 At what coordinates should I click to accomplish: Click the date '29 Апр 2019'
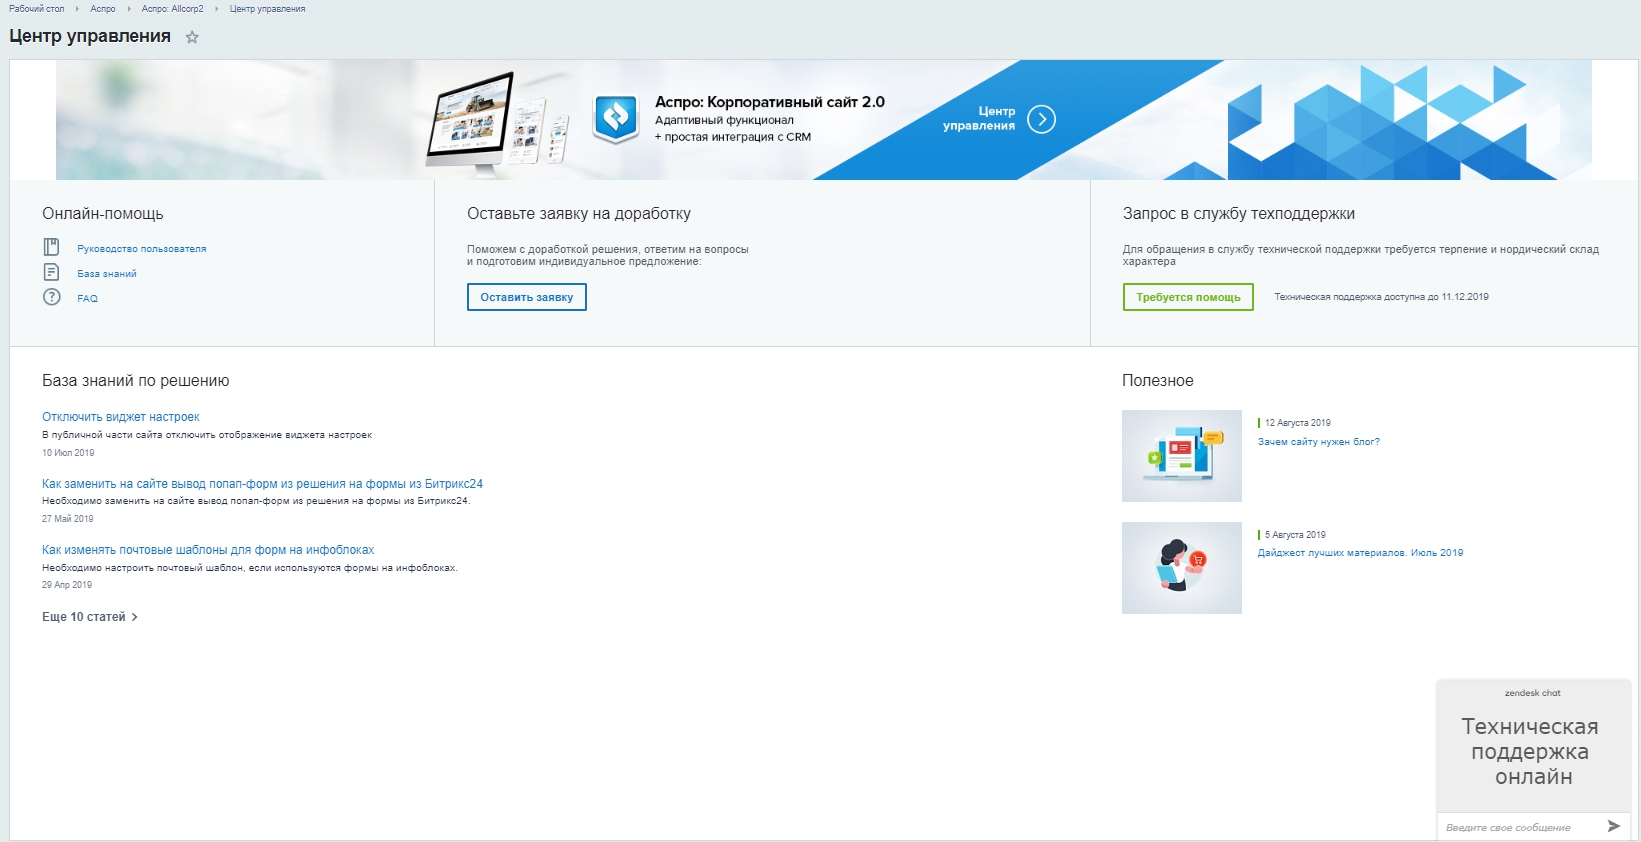(67, 585)
